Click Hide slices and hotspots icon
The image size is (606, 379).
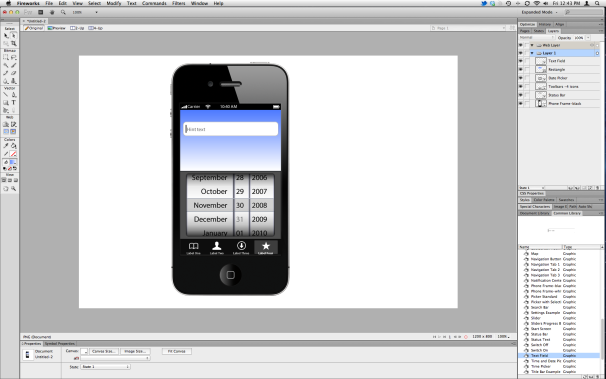6,132
